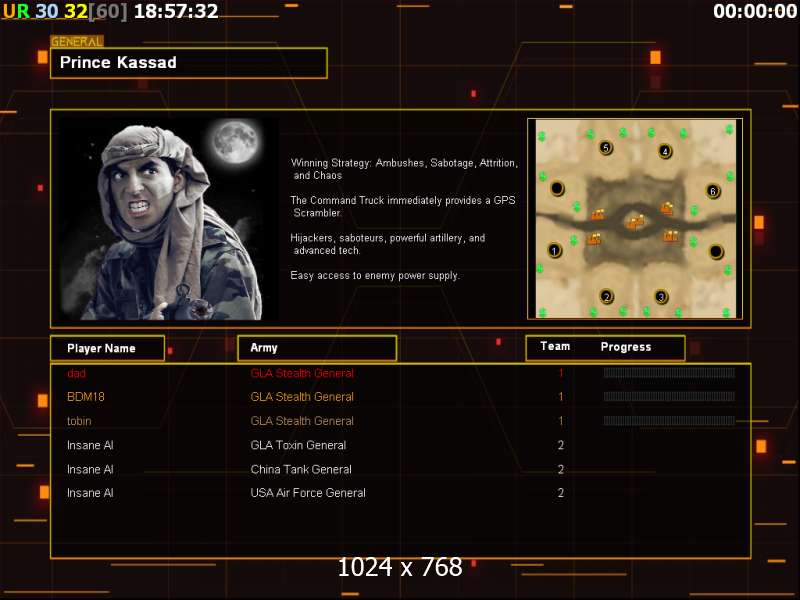The image size is (800, 600).
Task: Click 'Insane AI' in the GLA Toxin General row
Action: (x=90, y=445)
